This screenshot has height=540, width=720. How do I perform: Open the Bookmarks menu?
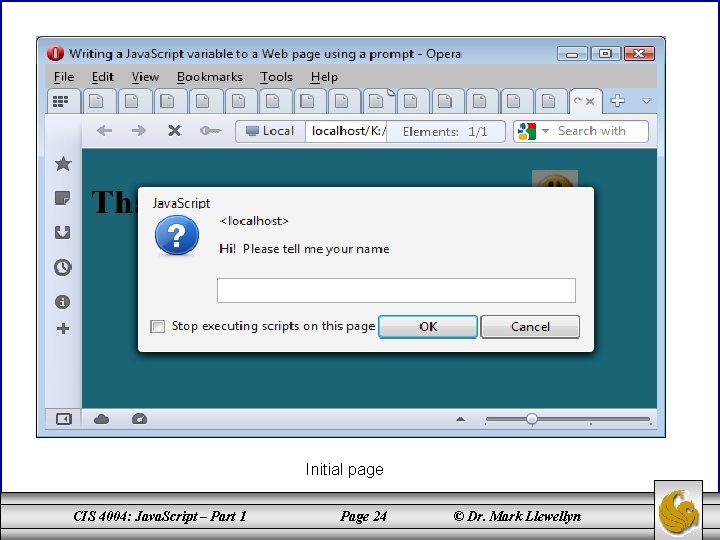(x=210, y=77)
